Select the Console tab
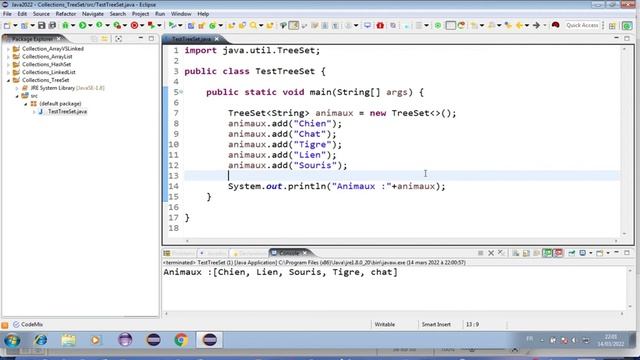640x360 pixels. coord(289,253)
